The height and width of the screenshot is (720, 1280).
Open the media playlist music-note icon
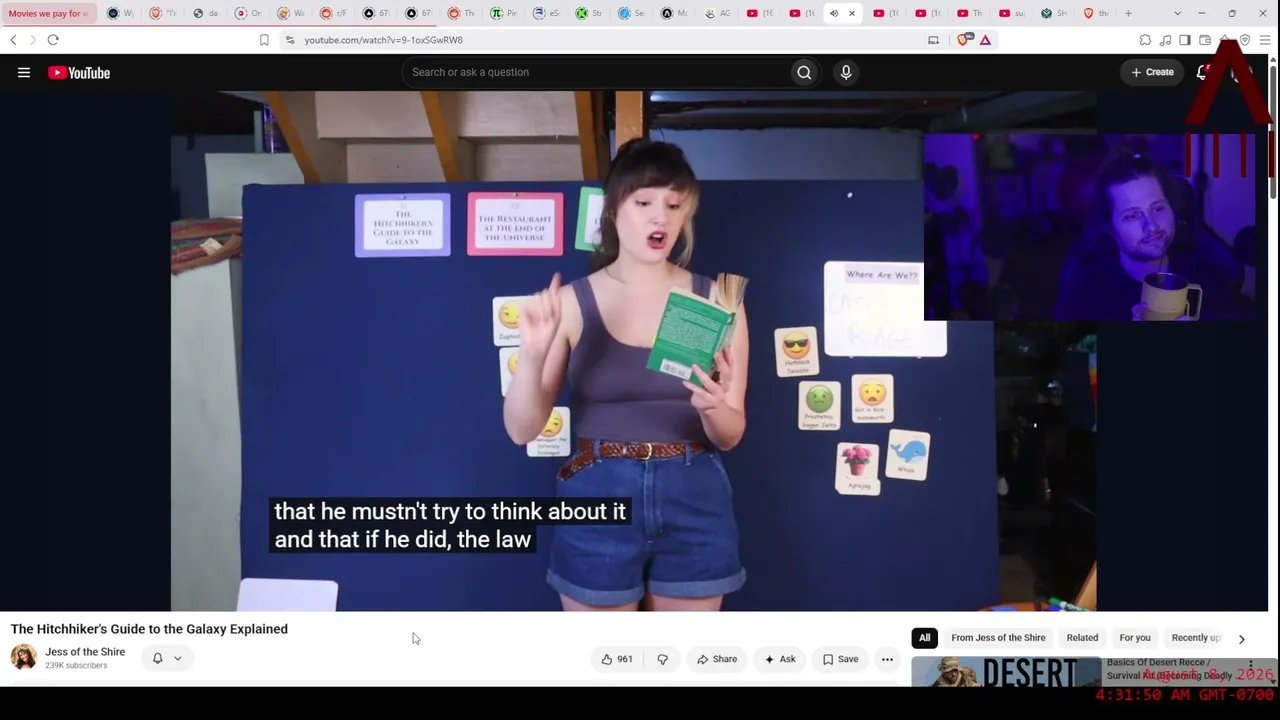[x=1165, y=40]
